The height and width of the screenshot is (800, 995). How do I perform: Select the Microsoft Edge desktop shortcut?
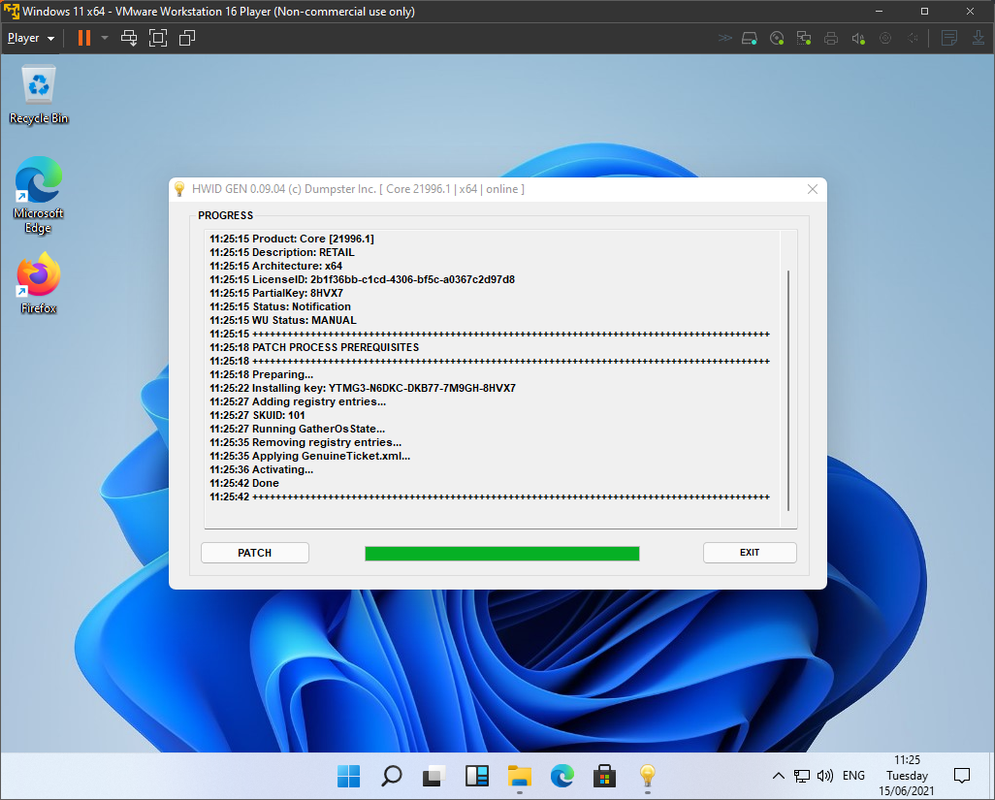[39, 195]
